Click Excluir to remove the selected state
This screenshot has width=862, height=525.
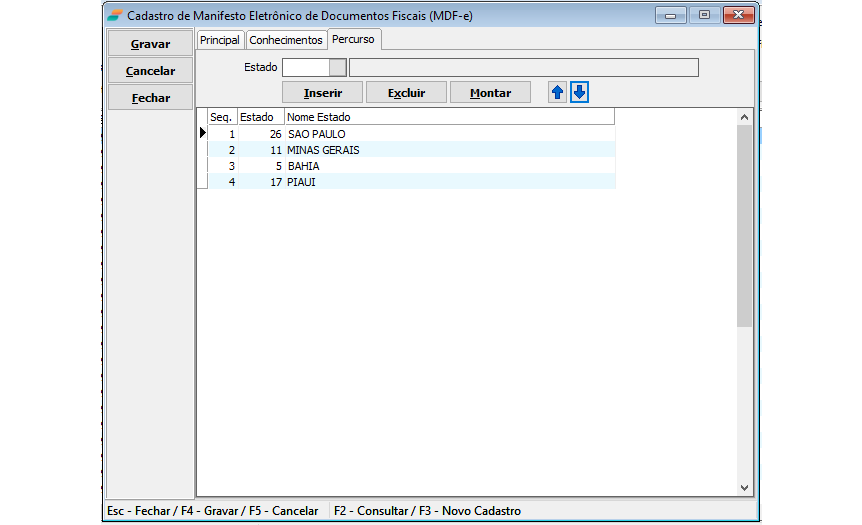(x=406, y=93)
